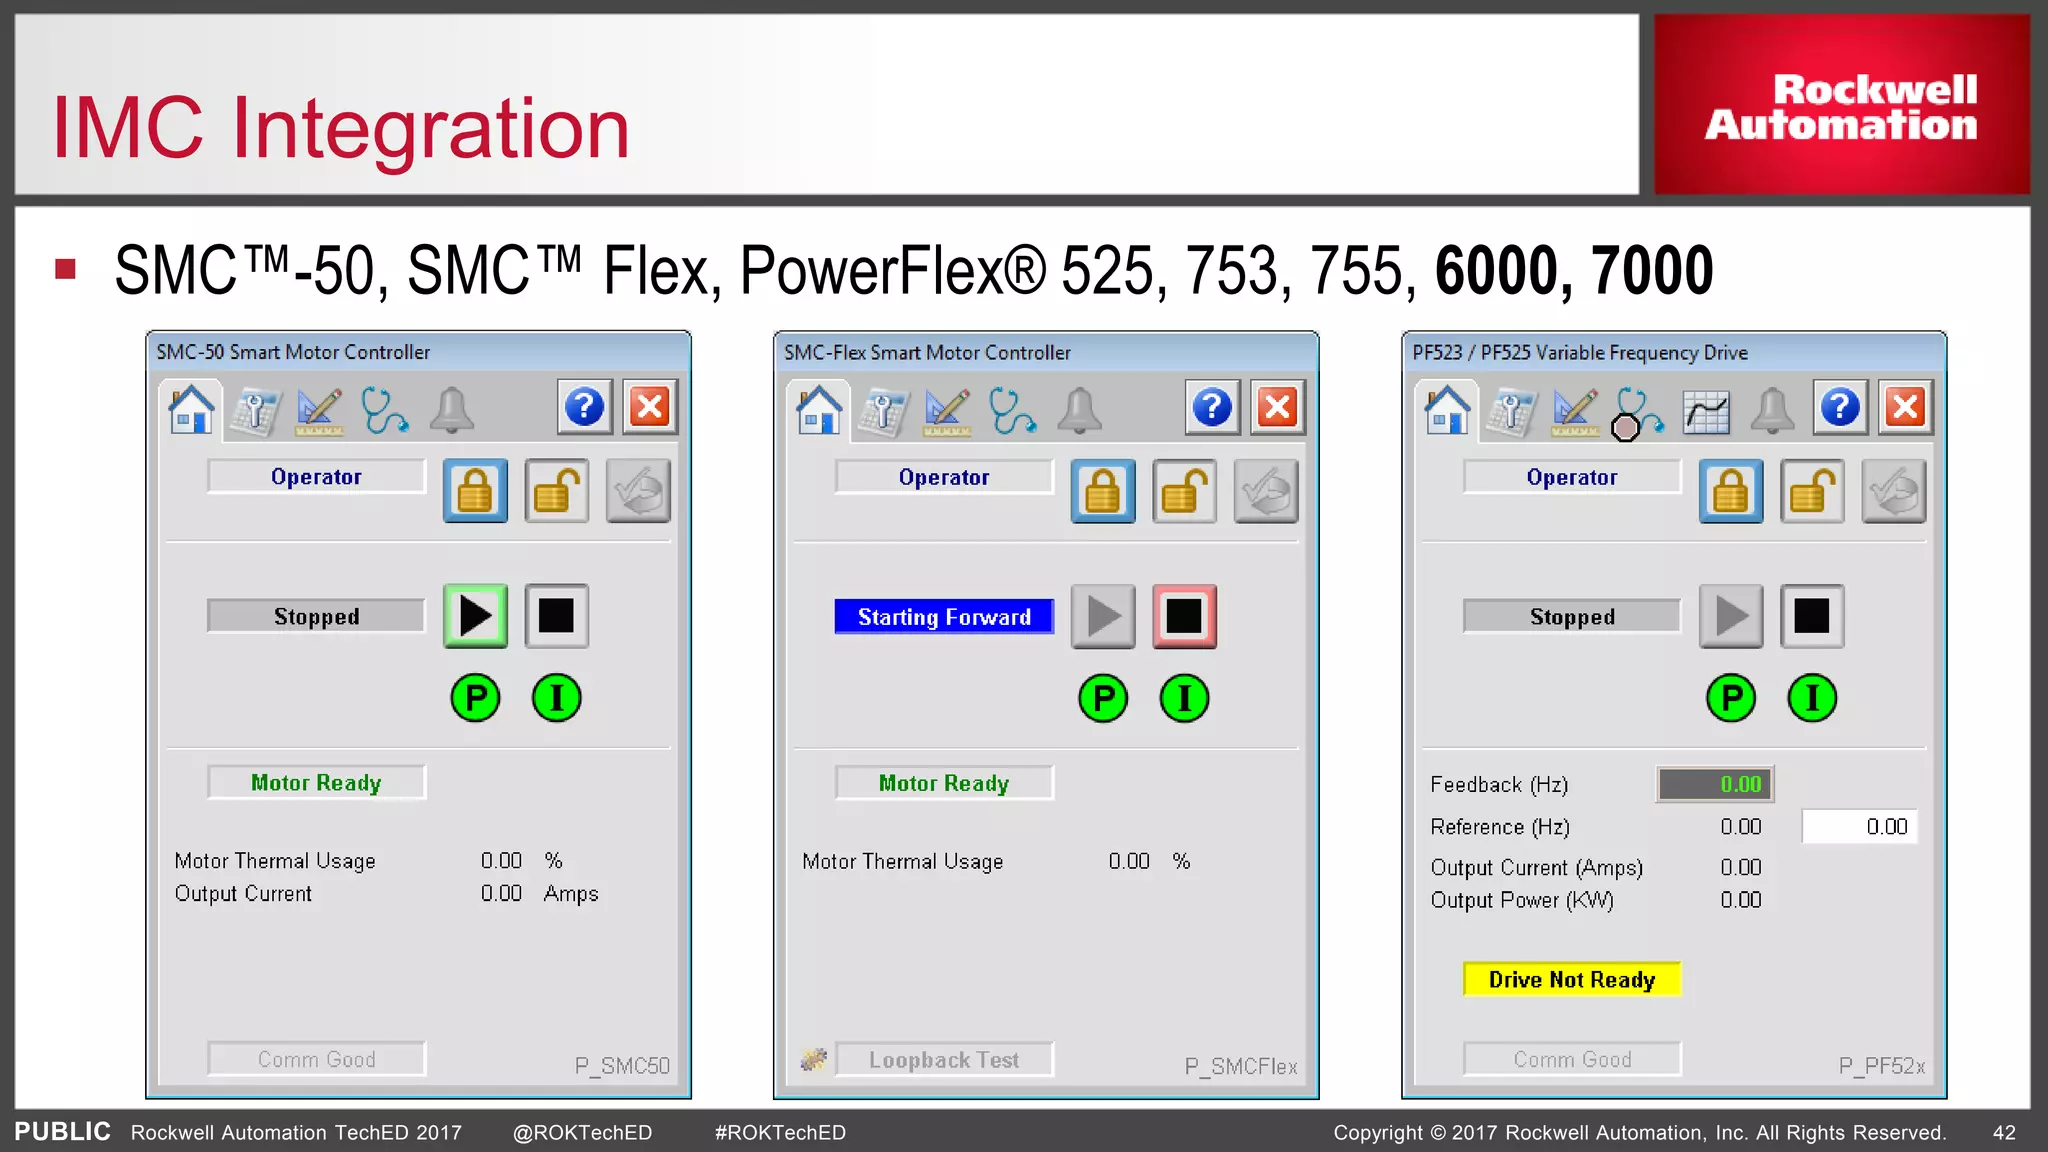2048x1152 pixels.
Task: Click locked padlock button in PF525 faceplate
Action: click(1731, 491)
